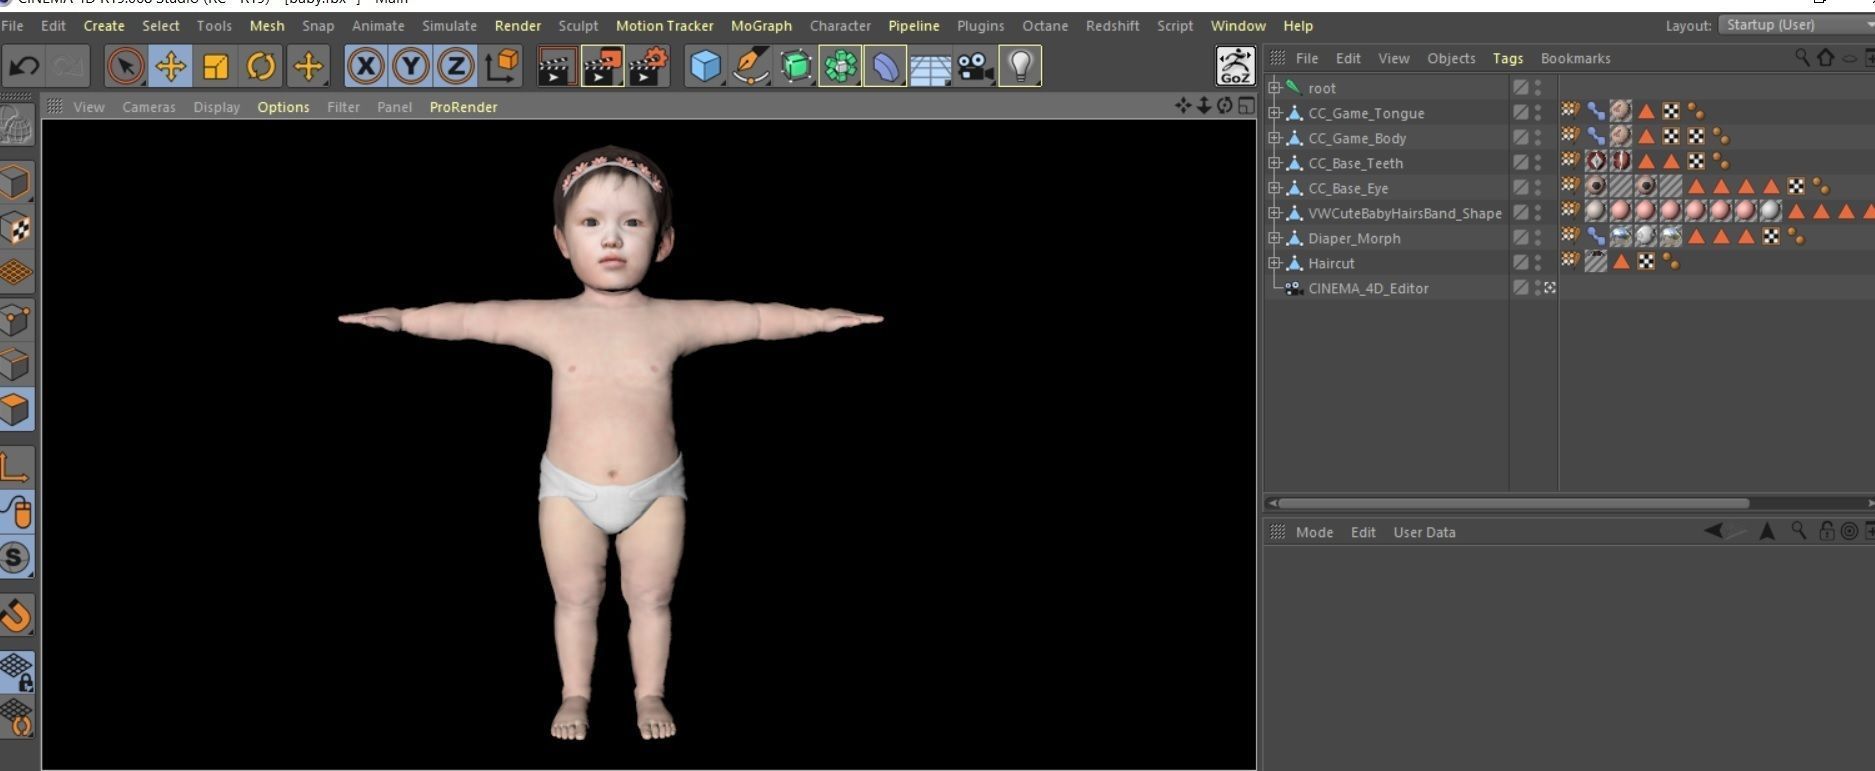This screenshot has width=1875, height=771.
Task: Expand the CC_Base_Eye object
Action: pos(1275,188)
